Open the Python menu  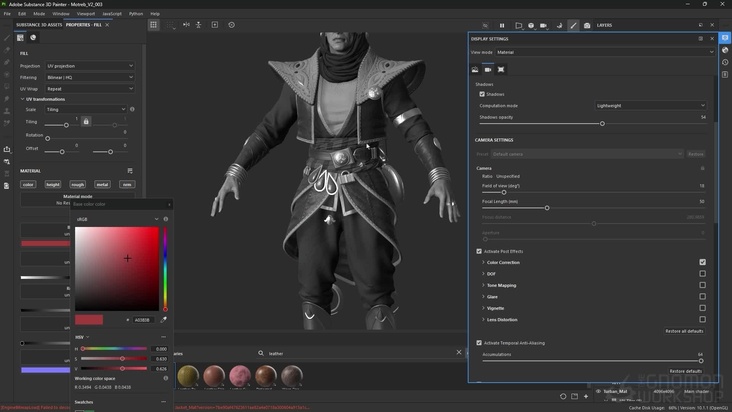[136, 14]
